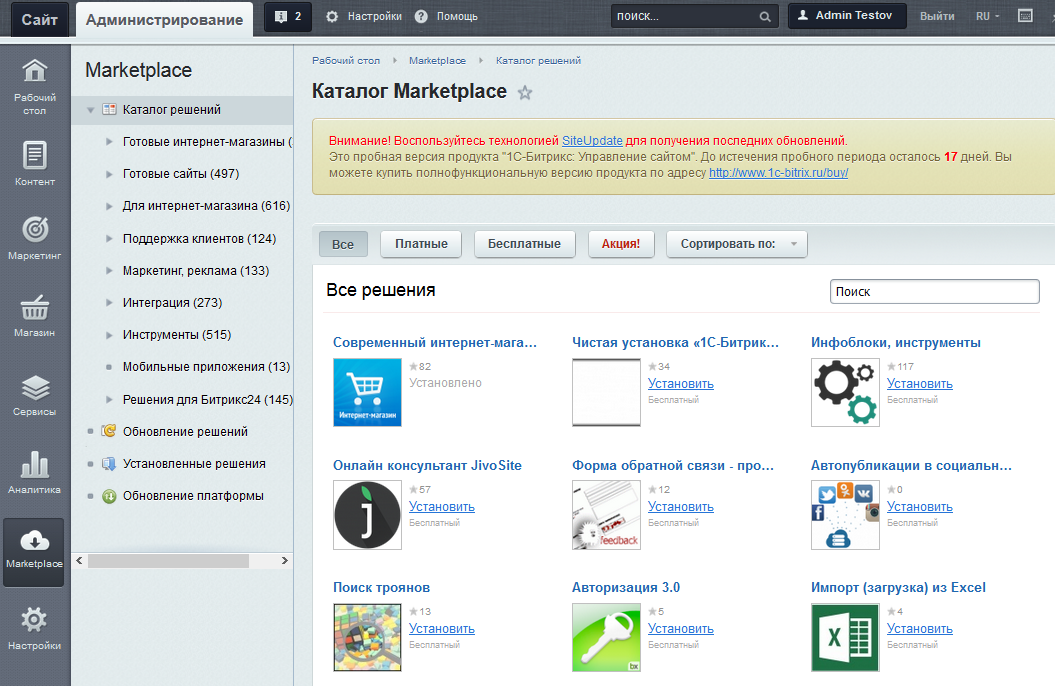The width and height of the screenshot is (1055, 687).
Task: Open the Рабочий стол sidebar section
Action: pyautogui.click(x=35, y=87)
